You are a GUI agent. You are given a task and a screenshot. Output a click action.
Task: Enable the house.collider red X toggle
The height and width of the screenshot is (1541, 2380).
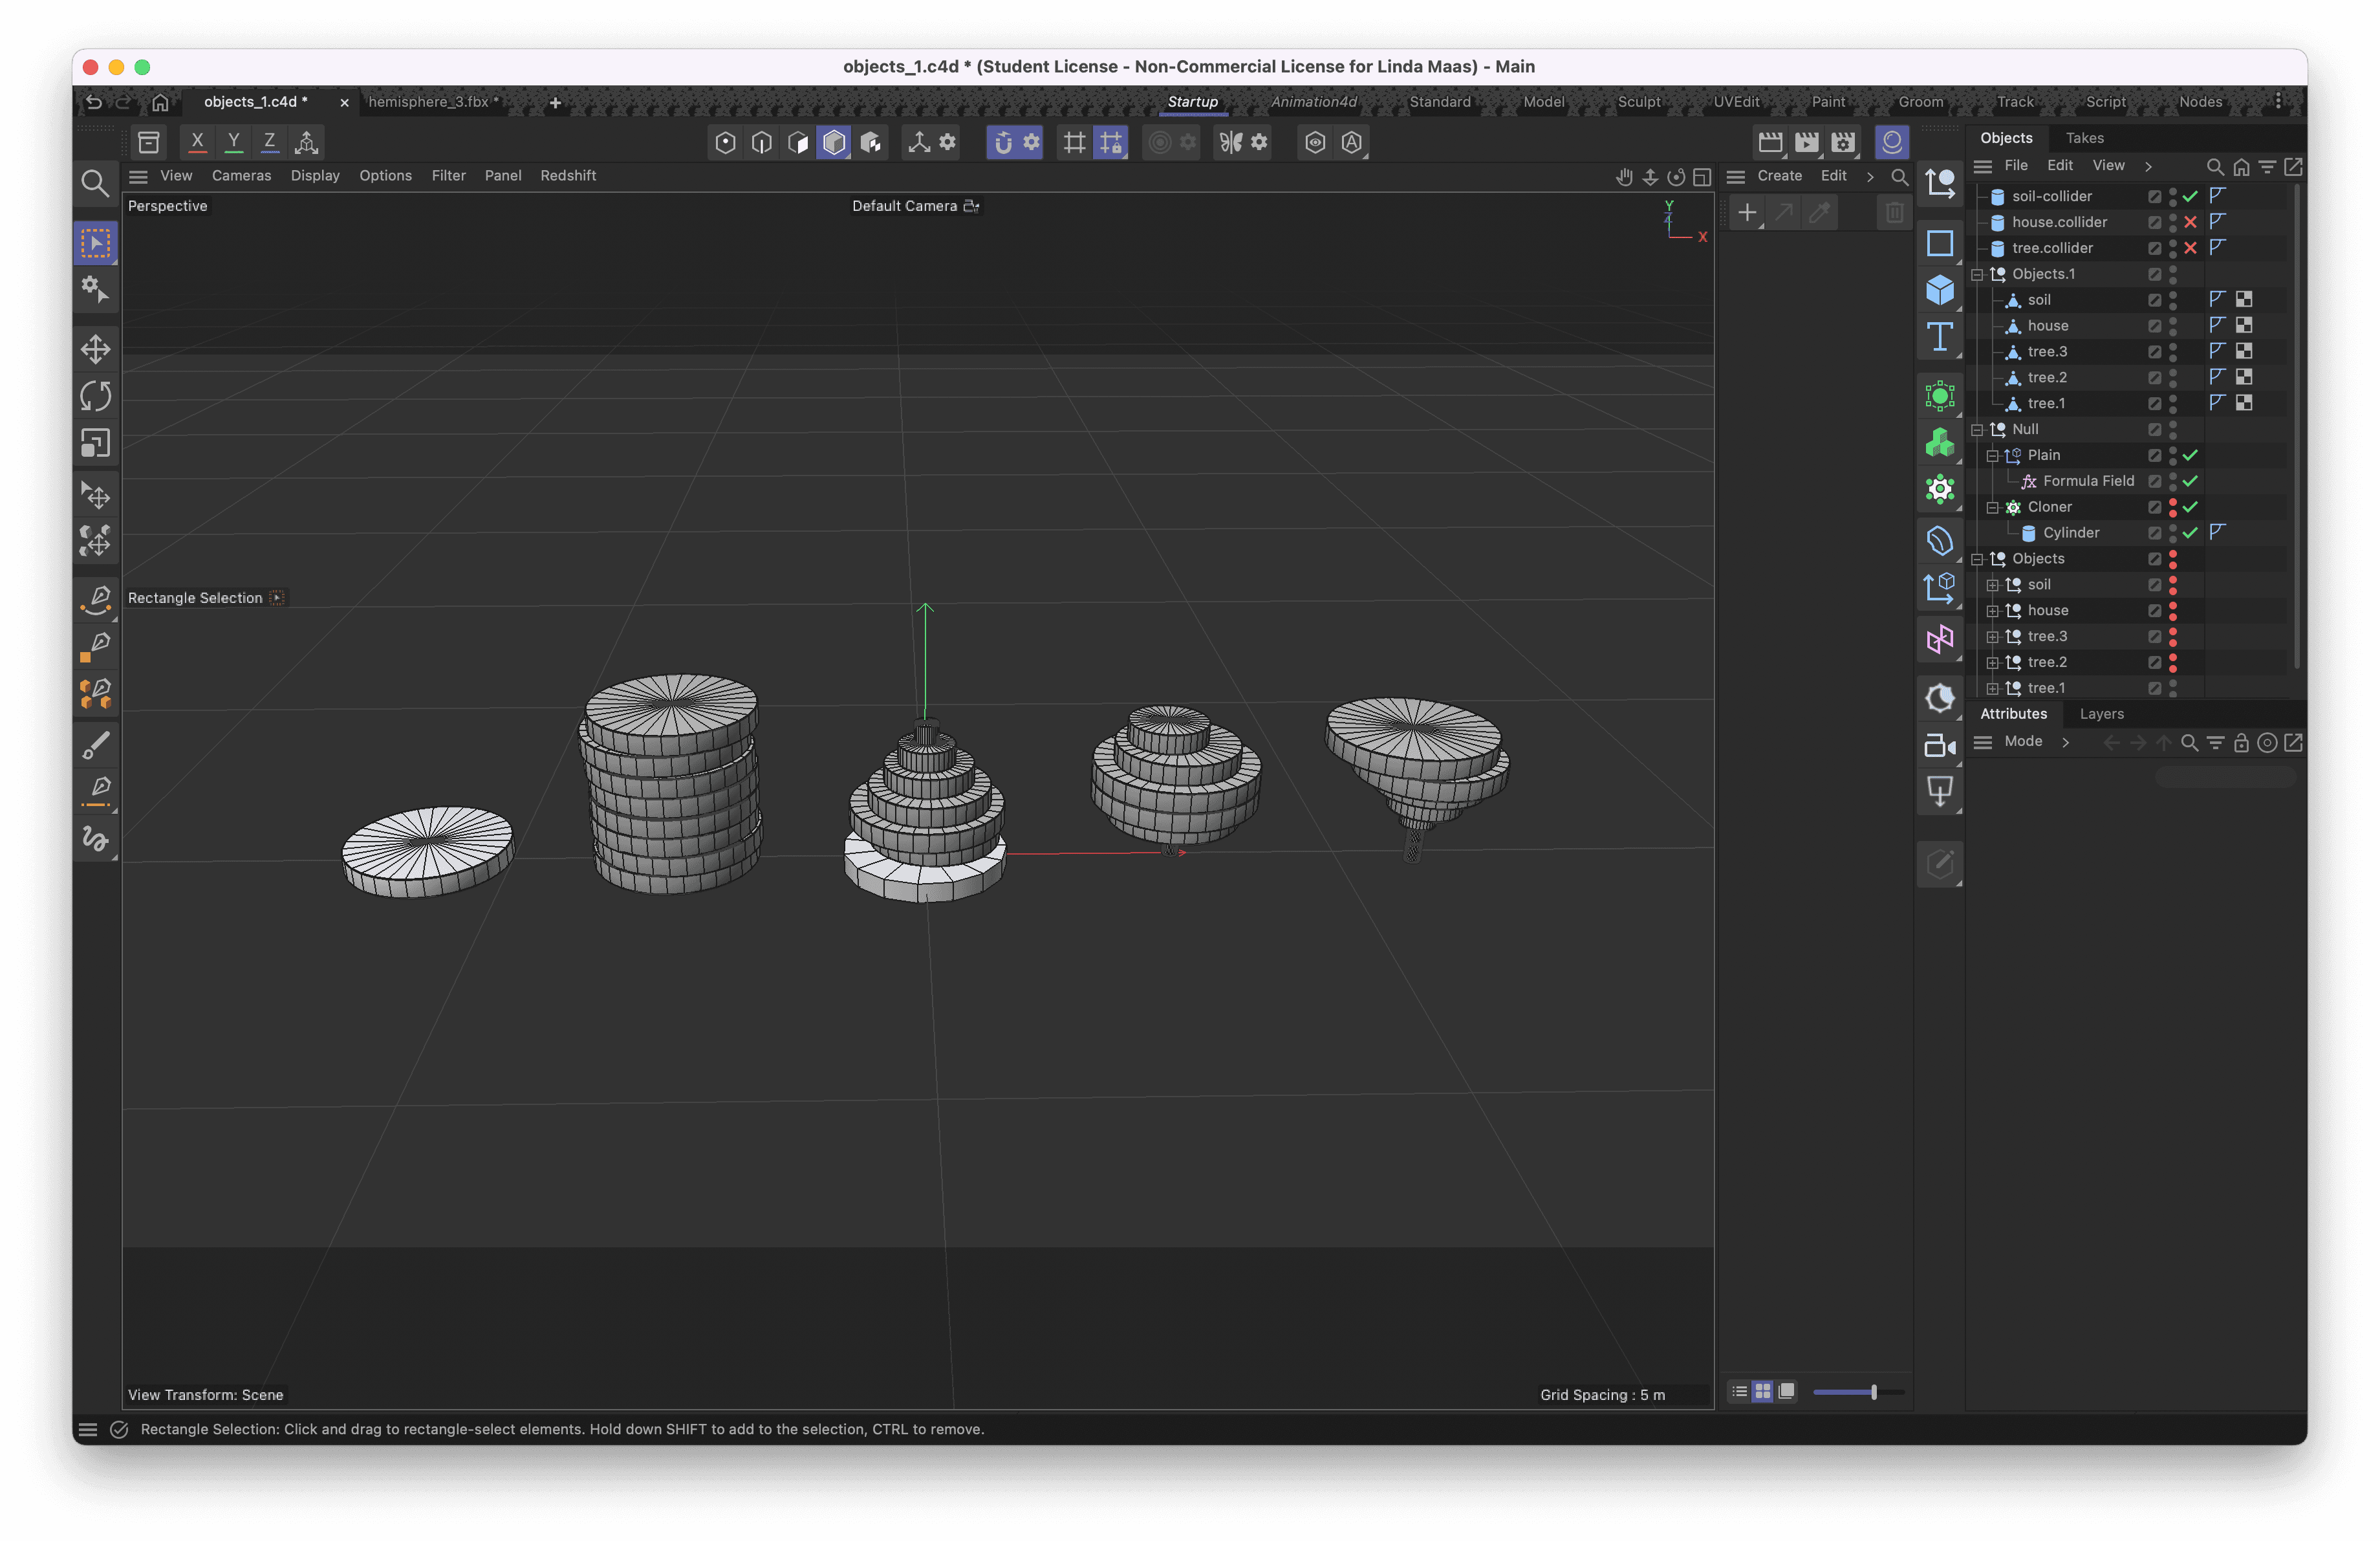(2190, 222)
